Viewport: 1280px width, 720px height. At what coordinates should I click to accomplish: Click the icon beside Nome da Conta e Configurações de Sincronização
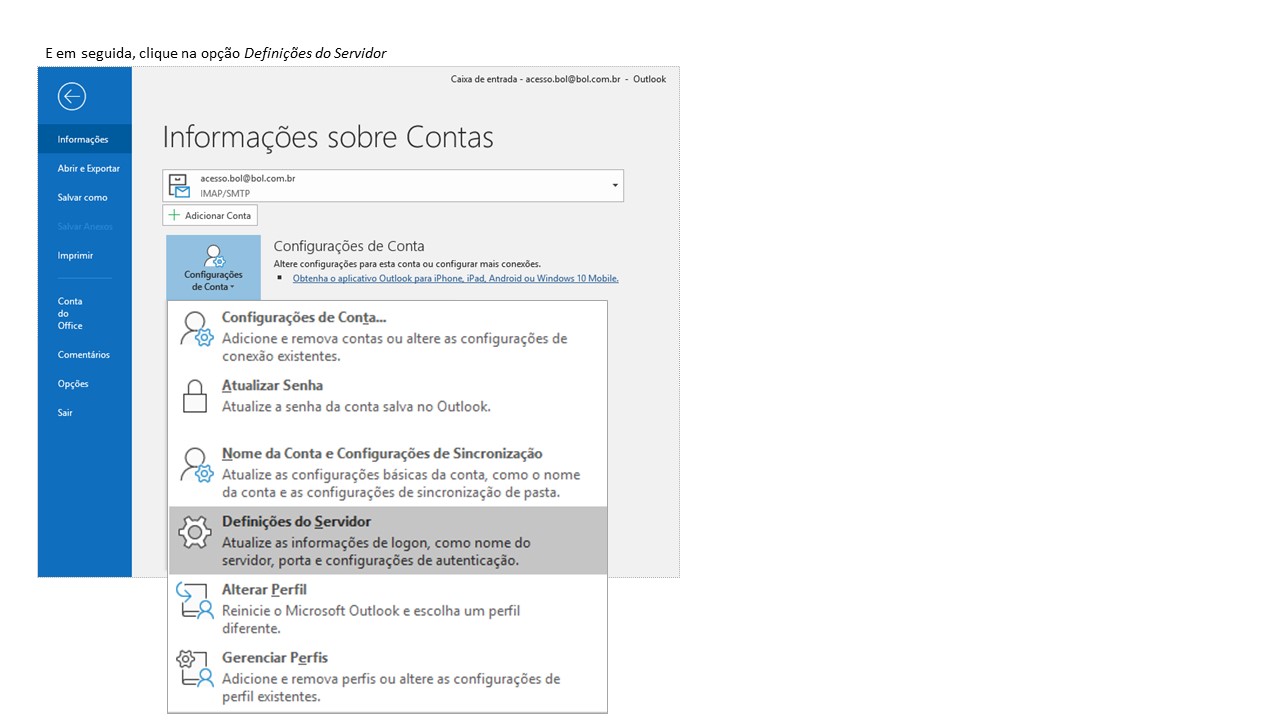(196, 465)
